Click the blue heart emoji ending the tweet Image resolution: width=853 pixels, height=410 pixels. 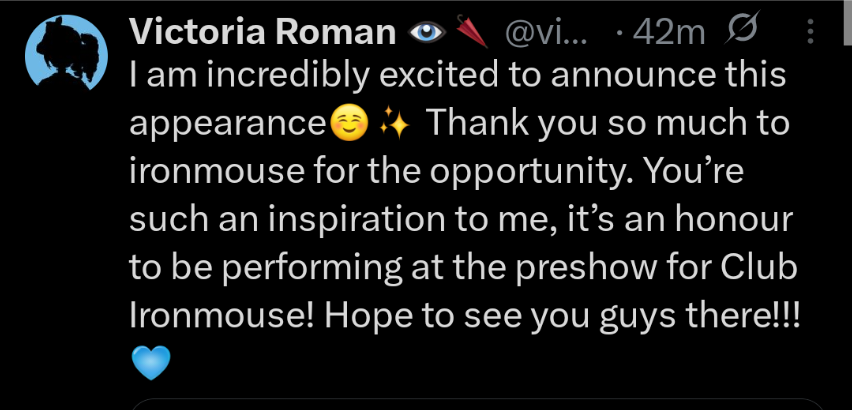click(151, 362)
